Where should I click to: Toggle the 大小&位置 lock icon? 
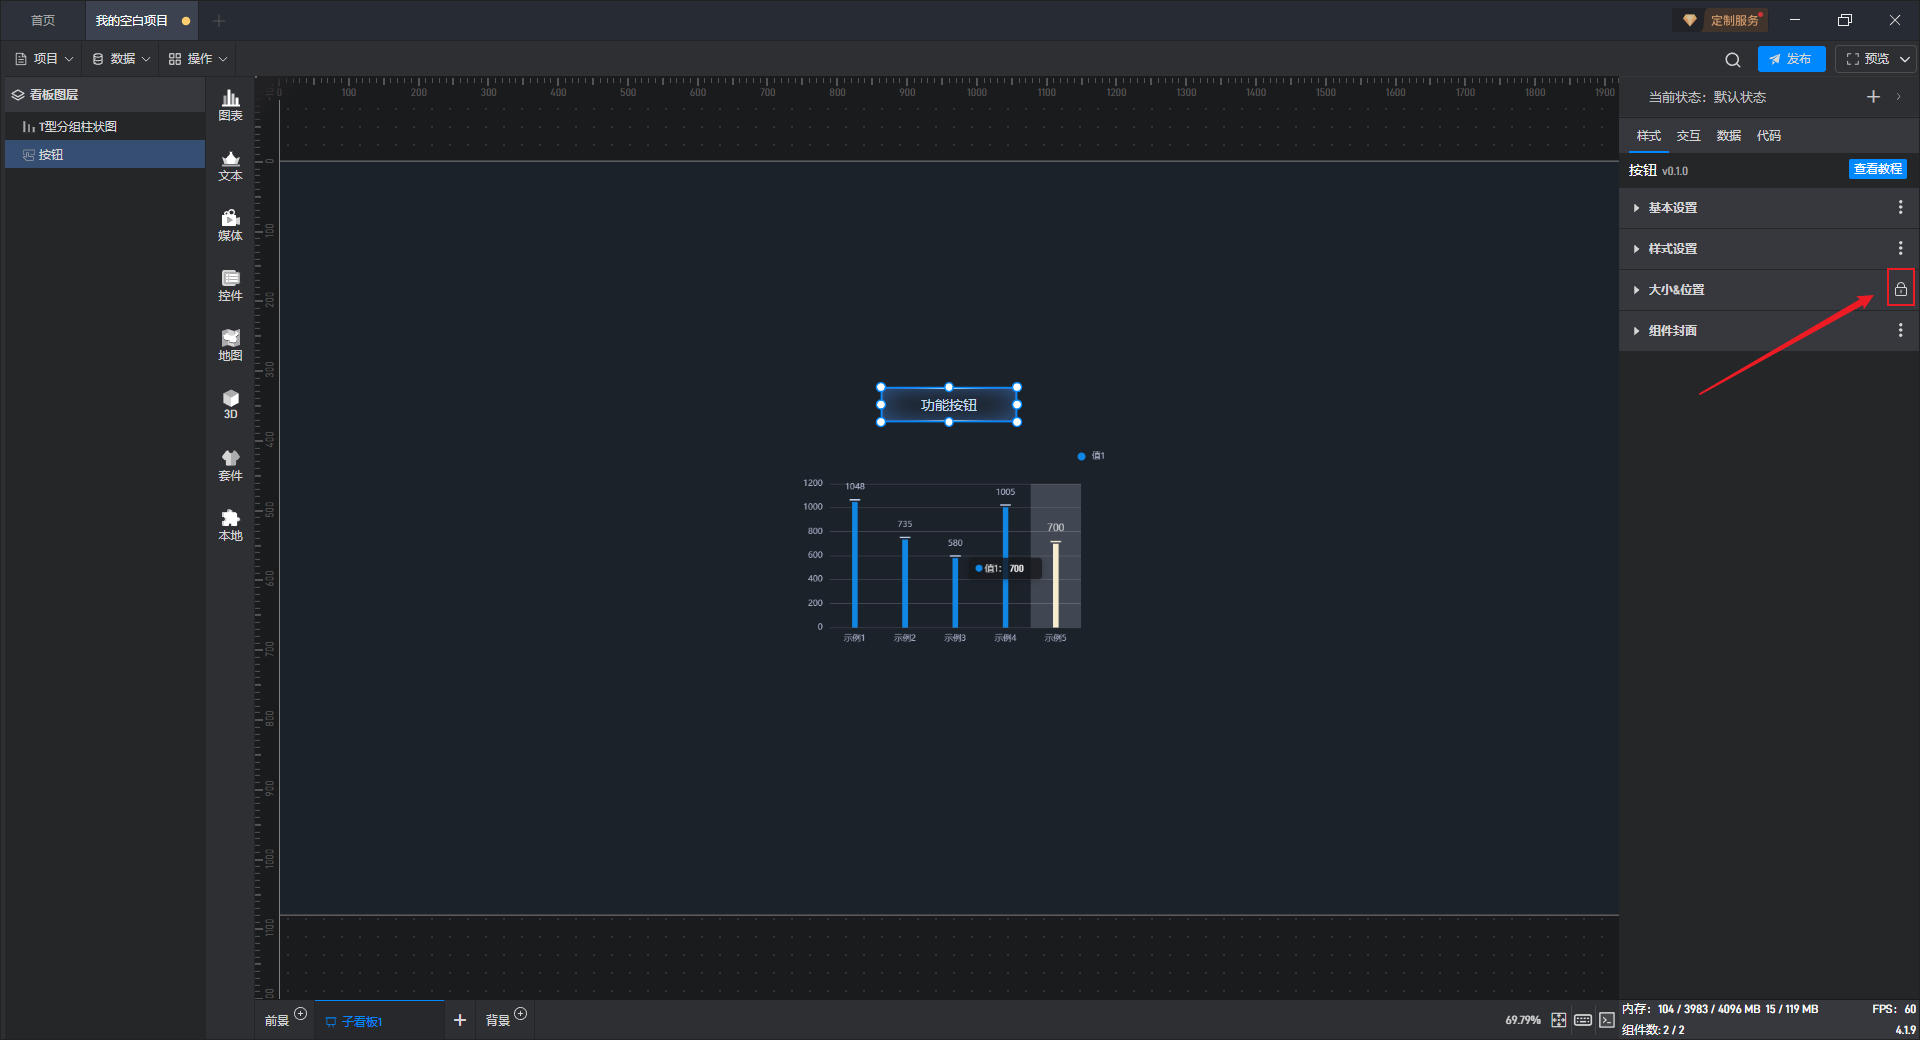point(1901,289)
